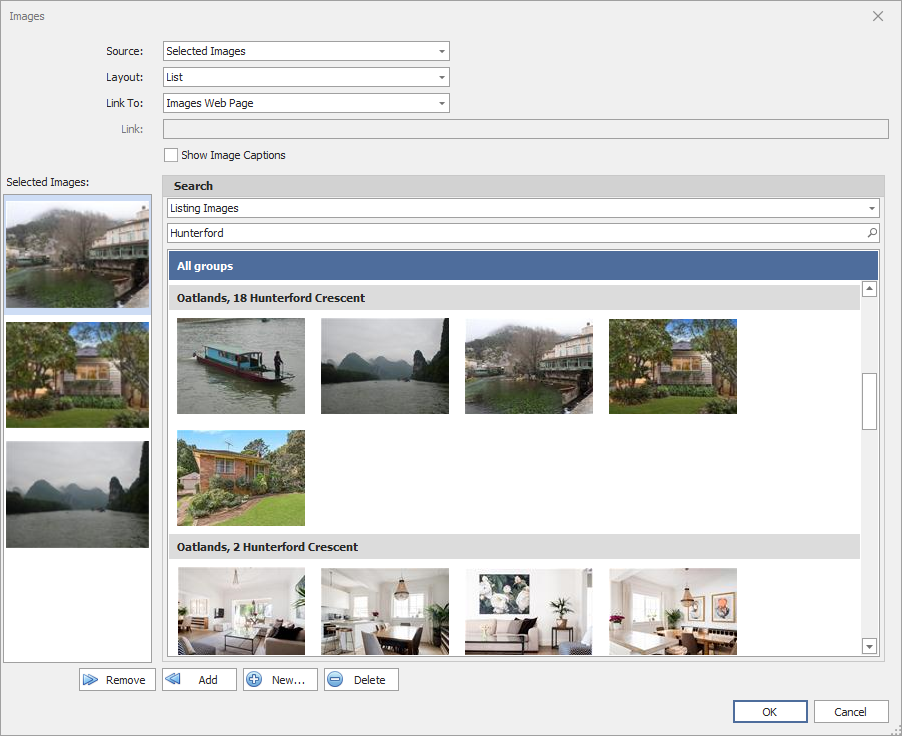Click the Delete button with minus icon
The width and height of the screenshot is (902, 736).
pyautogui.click(x=361, y=680)
